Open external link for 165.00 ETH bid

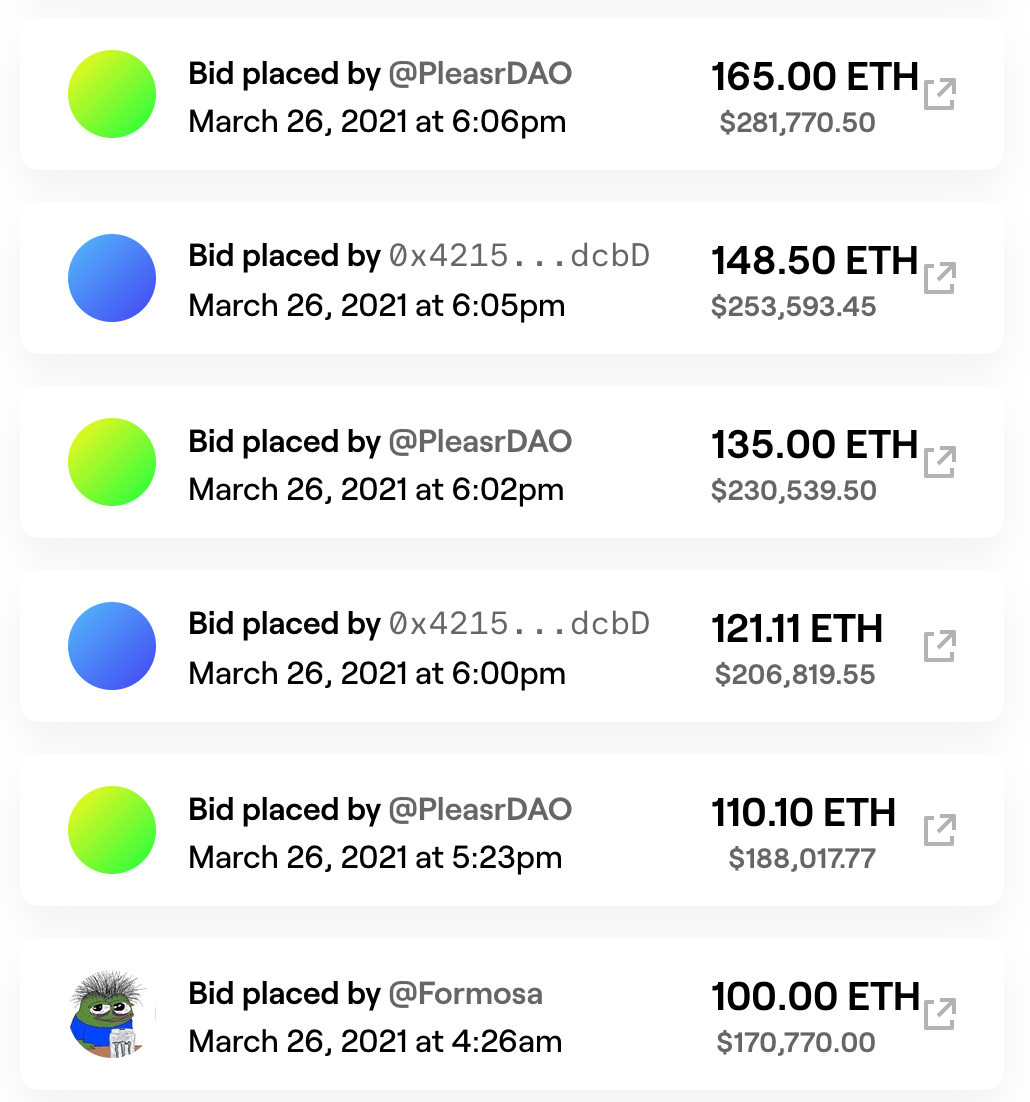[939, 94]
